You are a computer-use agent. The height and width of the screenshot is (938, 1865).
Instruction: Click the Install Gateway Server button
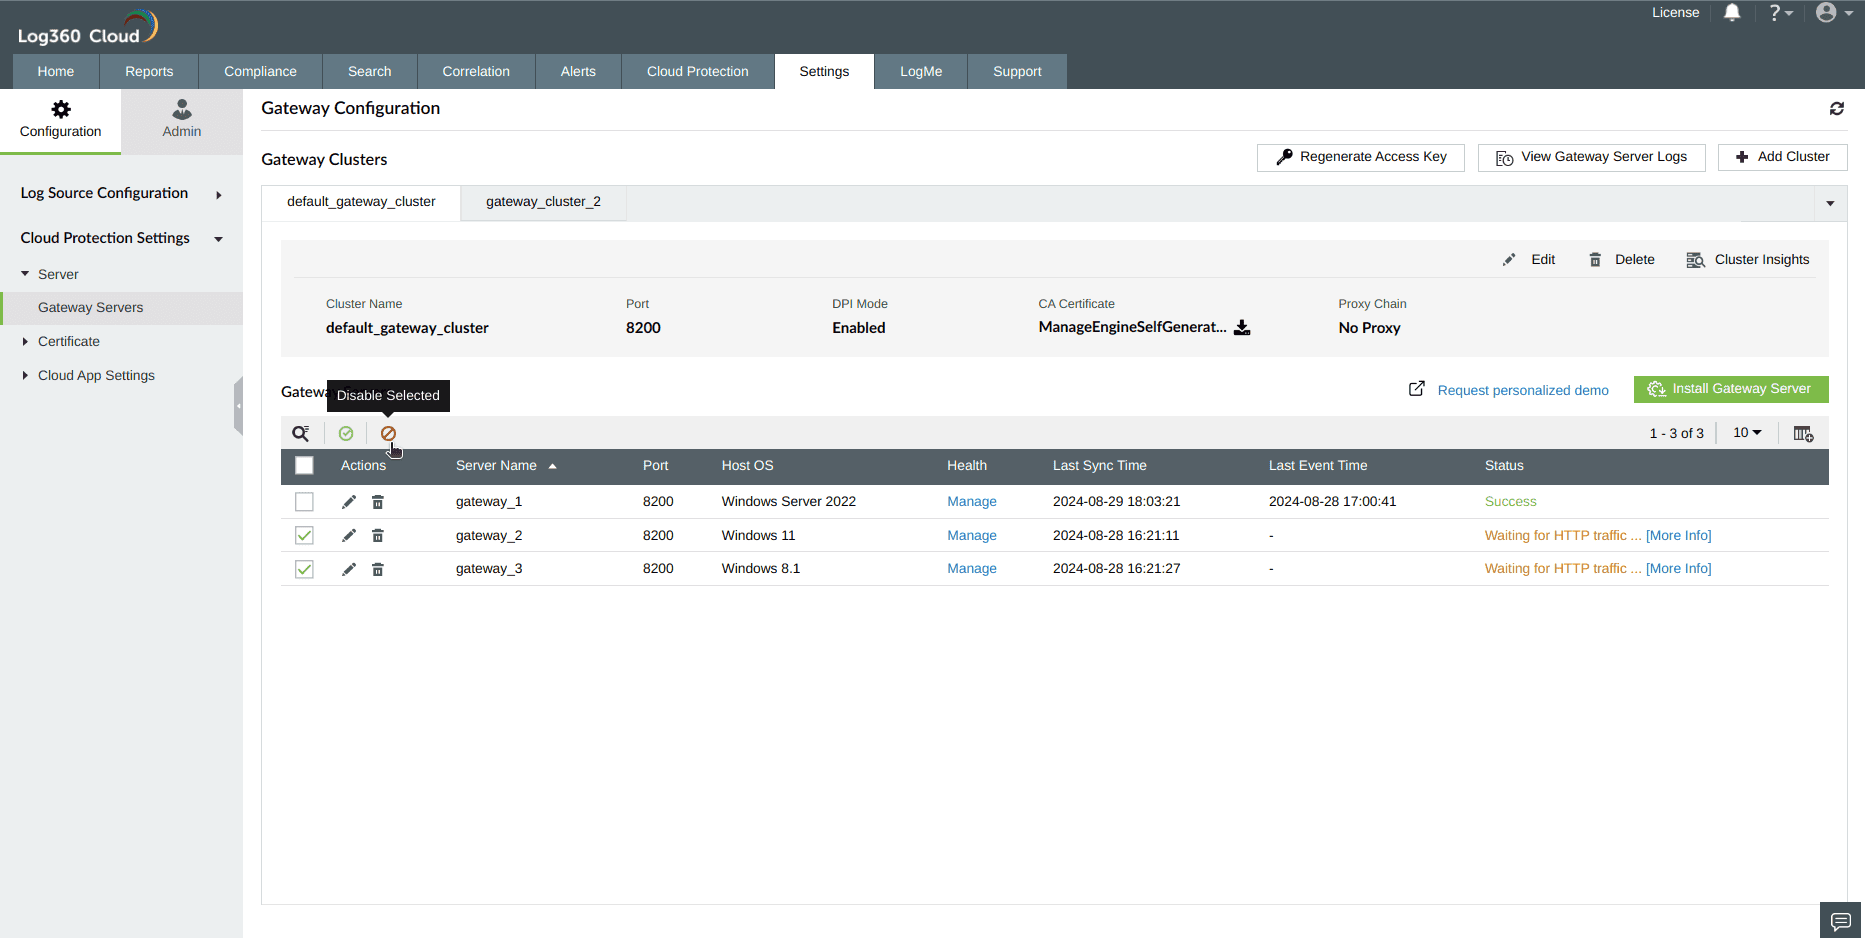pos(1731,389)
